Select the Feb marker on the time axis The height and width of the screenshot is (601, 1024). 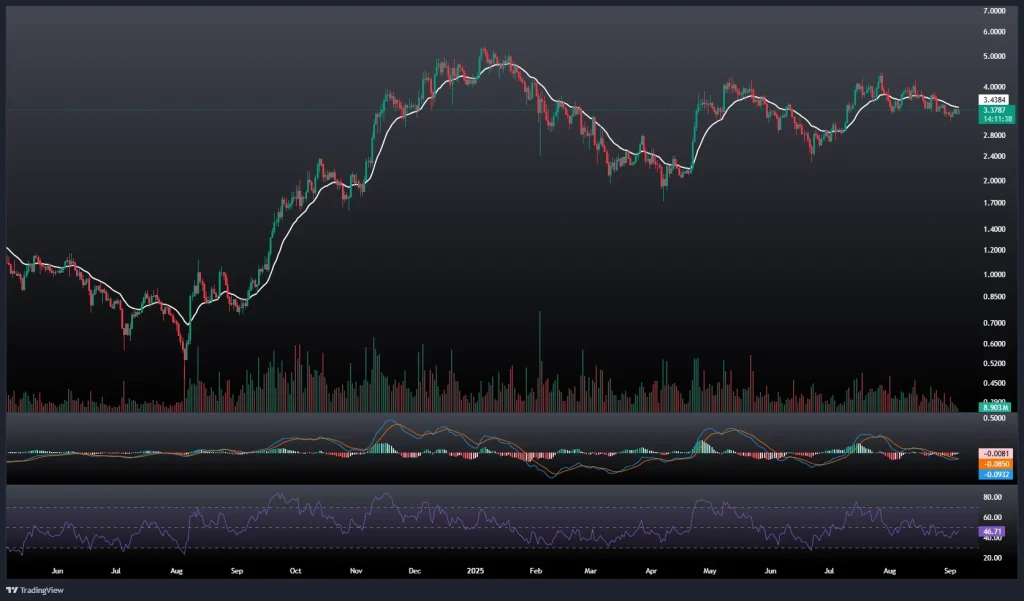(534, 569)
